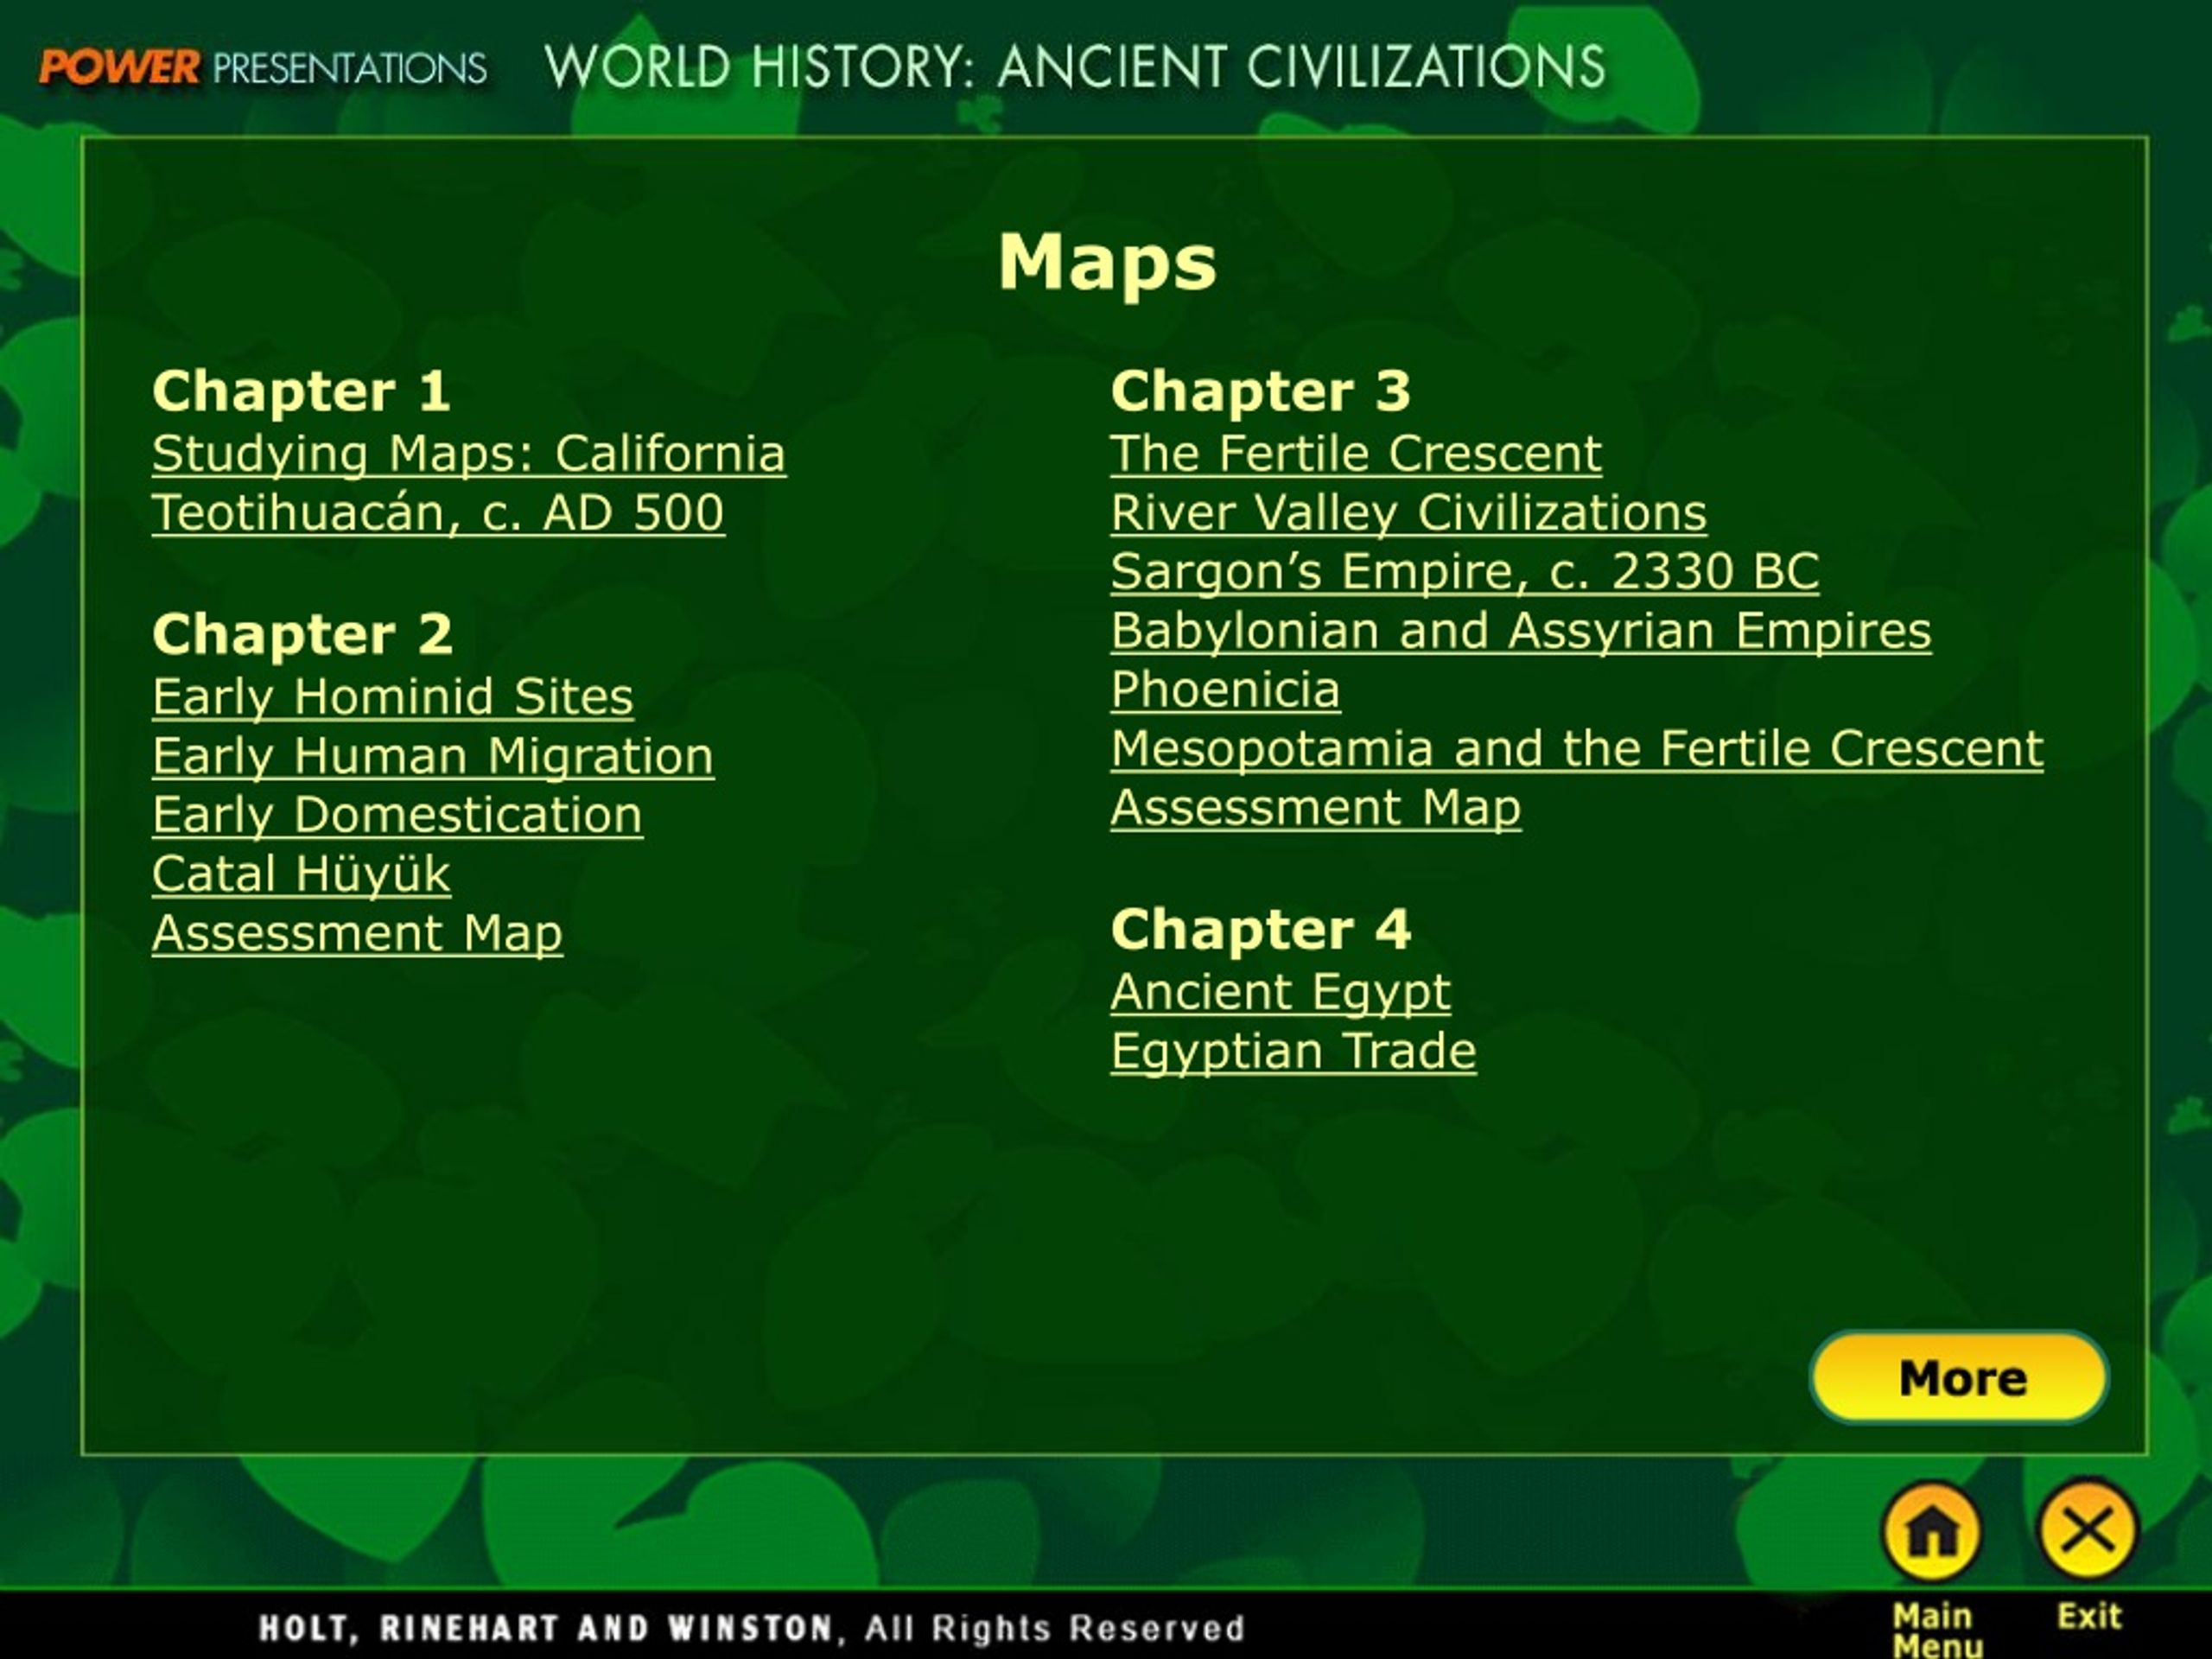
Task: Open Early Human Migration map
Action: pos(433,756)
